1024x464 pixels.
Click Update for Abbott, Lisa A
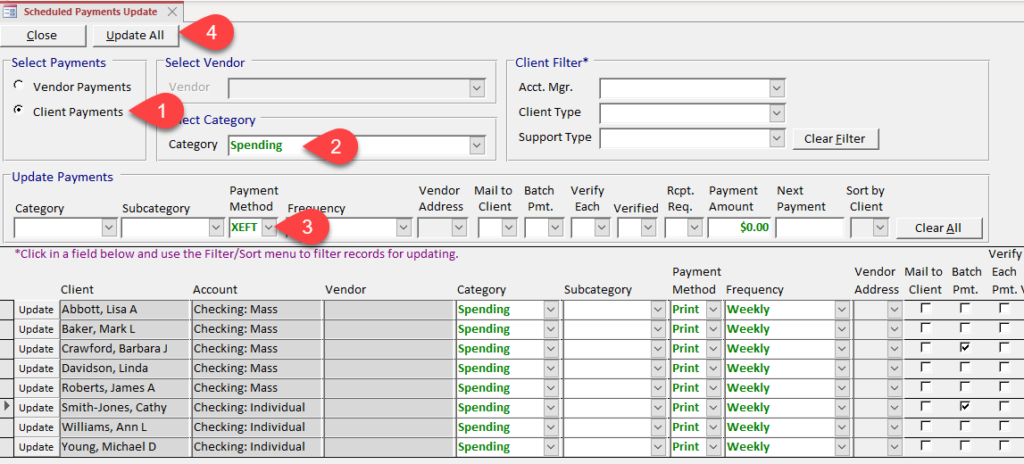point(36,310)
